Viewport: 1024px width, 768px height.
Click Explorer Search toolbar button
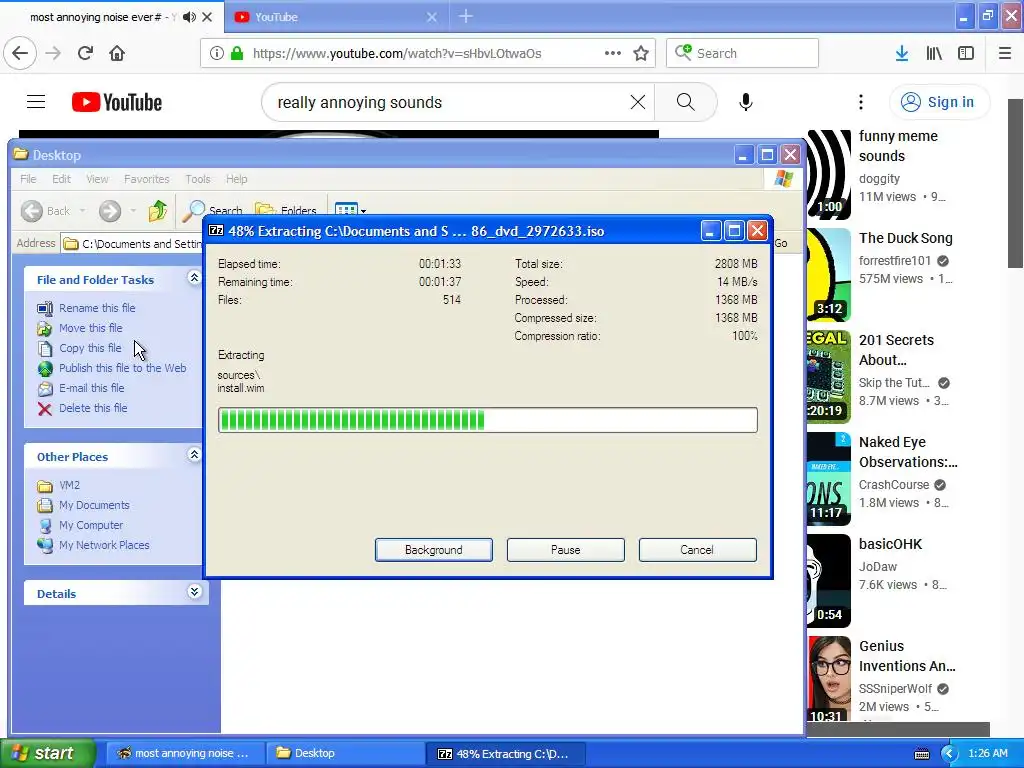[x=212, y=210]
